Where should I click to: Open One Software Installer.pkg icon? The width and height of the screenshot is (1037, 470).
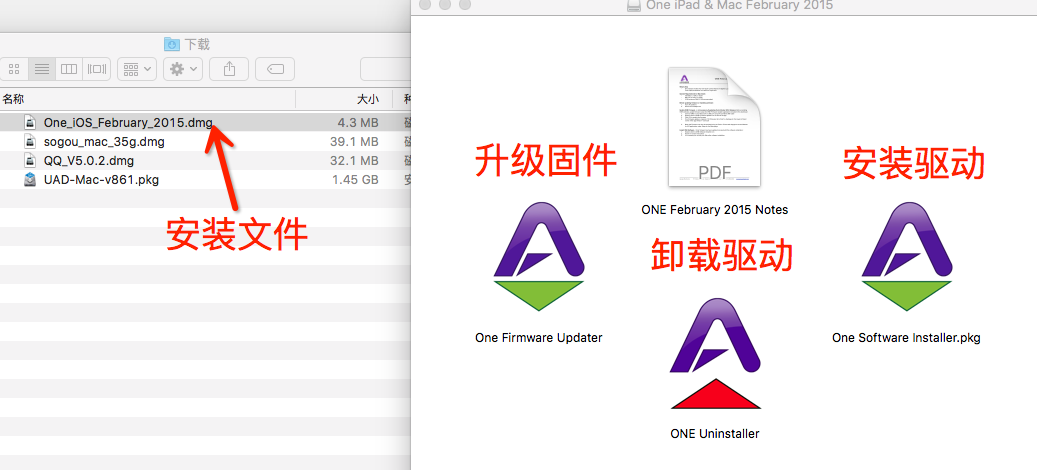point(906,257)
